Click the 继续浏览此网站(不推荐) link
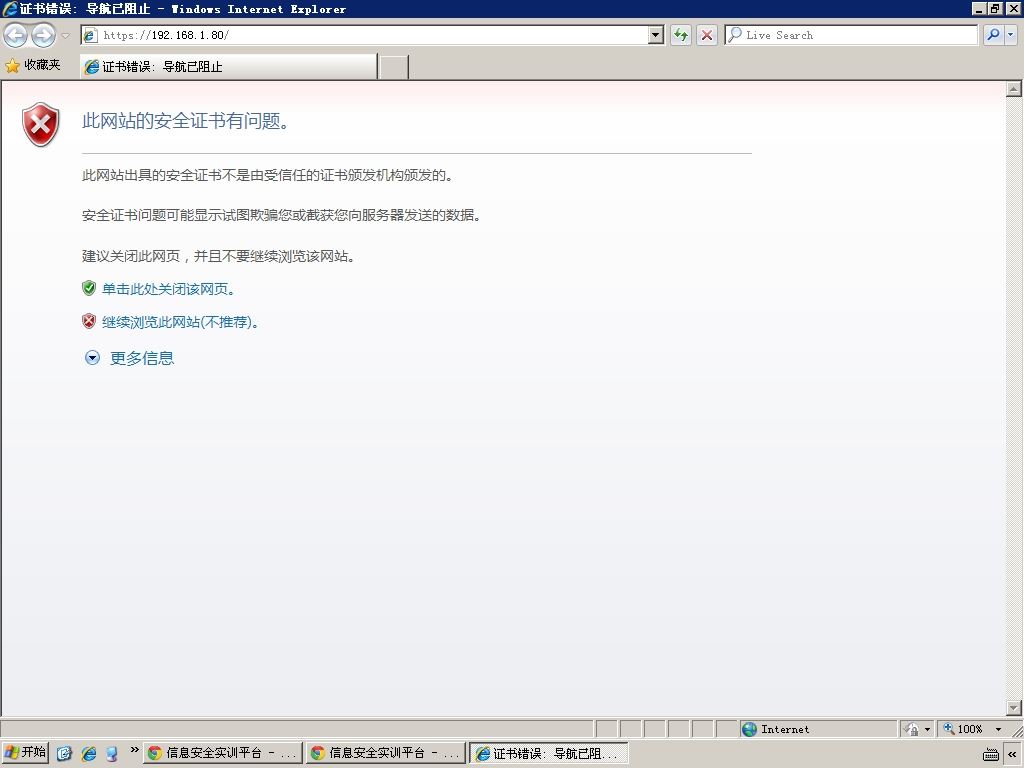Image resolution: width=1024 pixels, height=768 pixels. point(180,322)
